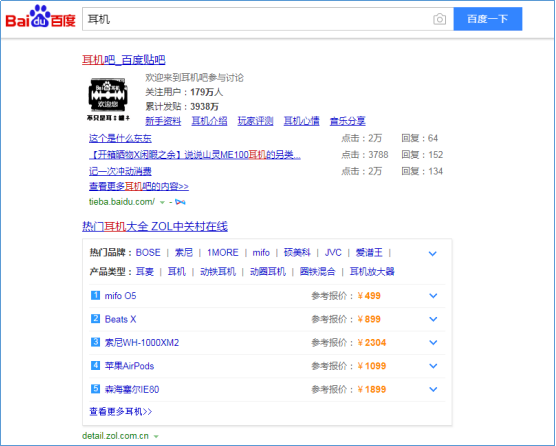The height and width of the screenshot is (446, 556).
Task: Select product type 动铁耳机
Action: [218, 272]
